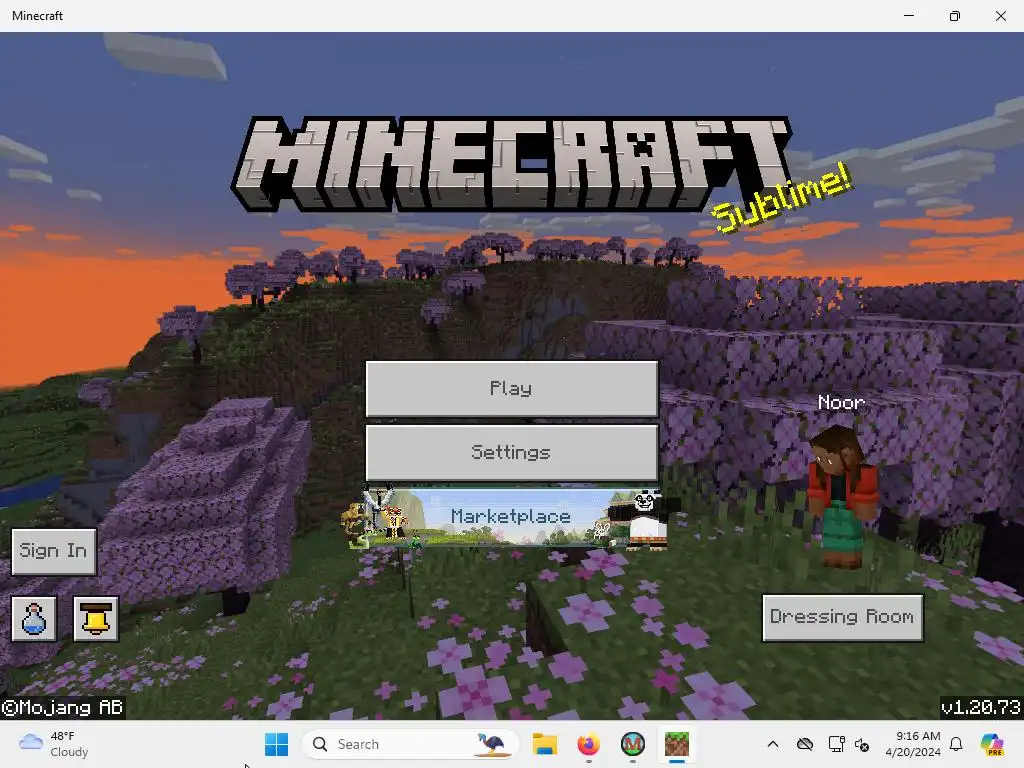Click the v1.20.73 version text

point(980,707)
